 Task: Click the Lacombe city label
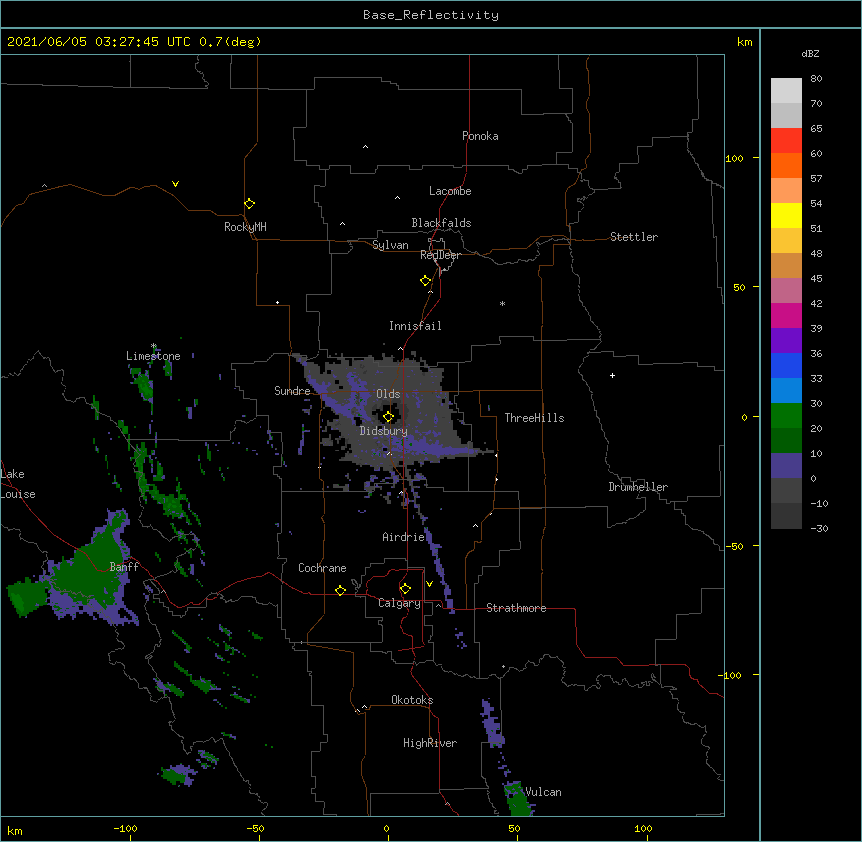click(x=450, y=191)
